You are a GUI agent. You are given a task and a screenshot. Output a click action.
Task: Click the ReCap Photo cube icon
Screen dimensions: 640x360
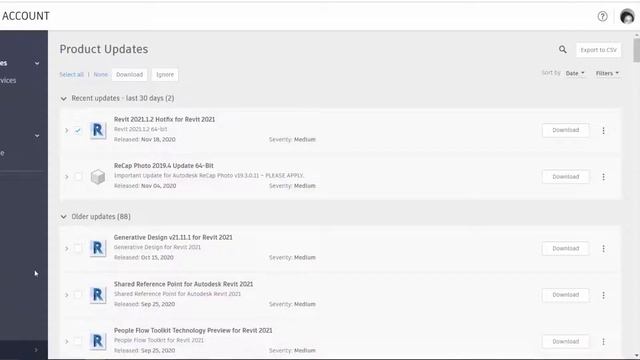coord(98,177)
